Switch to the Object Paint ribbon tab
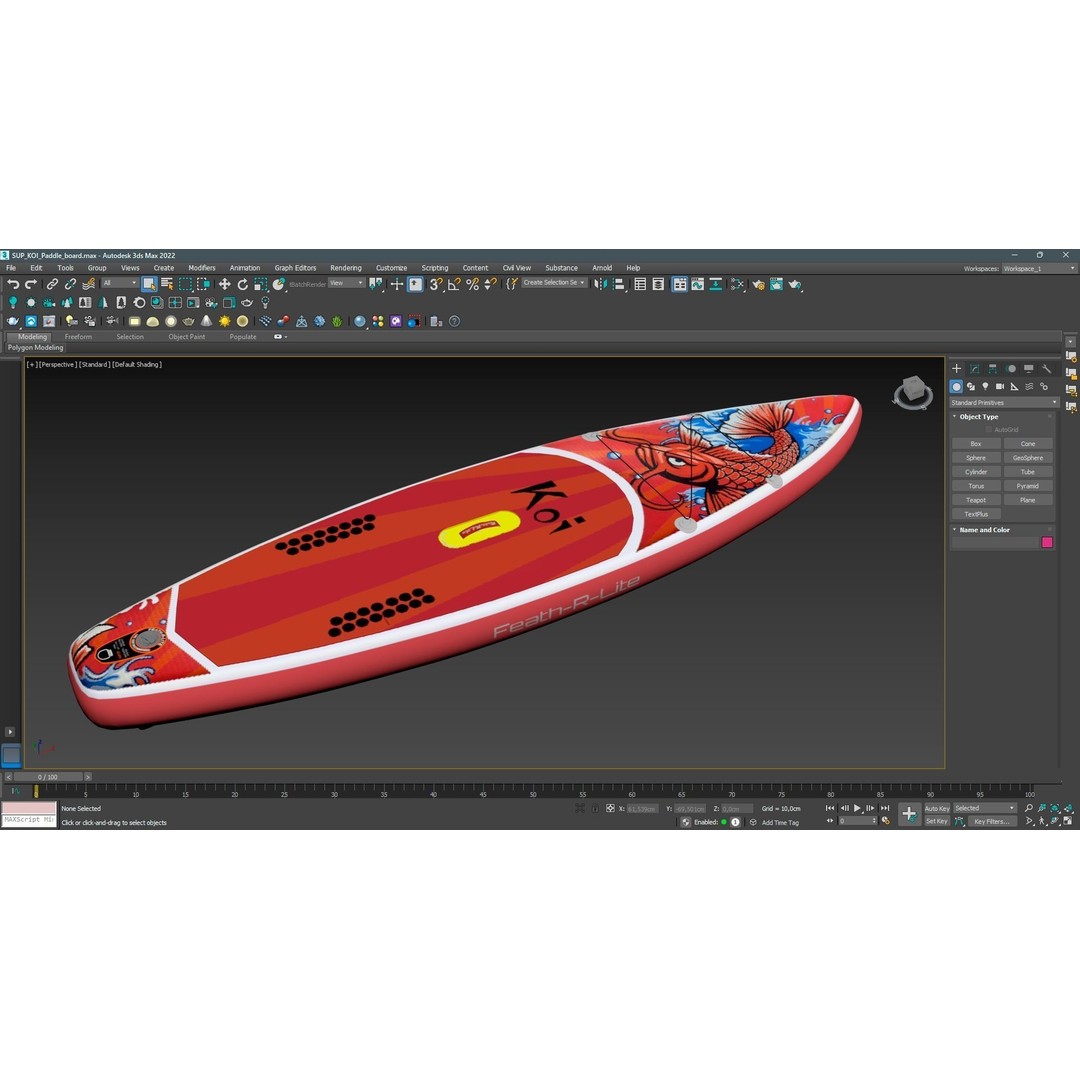This screenshot has width=1080, height=1080. click(x=187, y=337)
